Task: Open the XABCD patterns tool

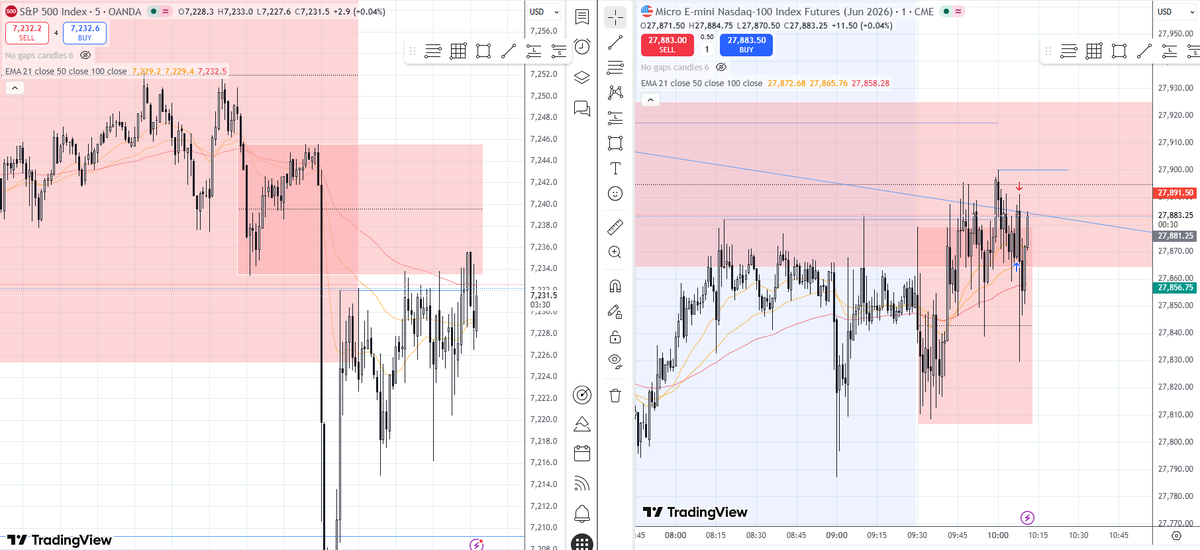Action: tap(615, 92)
